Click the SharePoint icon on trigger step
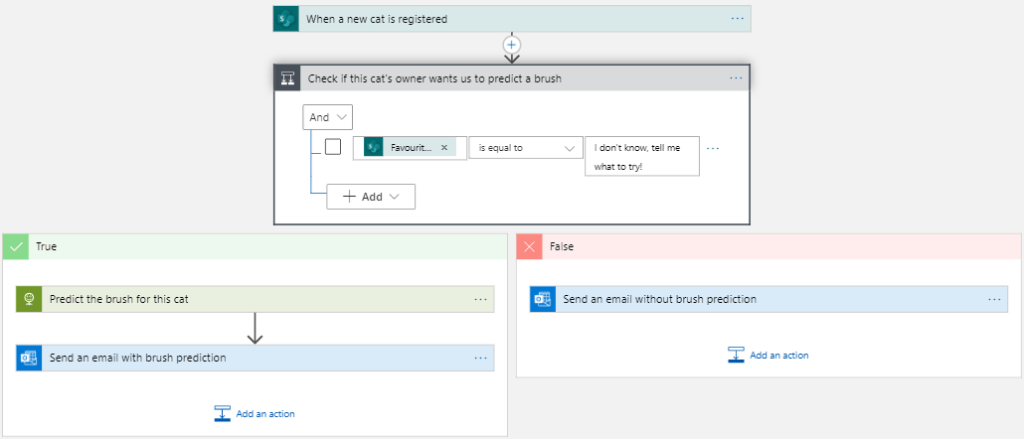The width and height of the screenshot is (1024, 439). 286,19
